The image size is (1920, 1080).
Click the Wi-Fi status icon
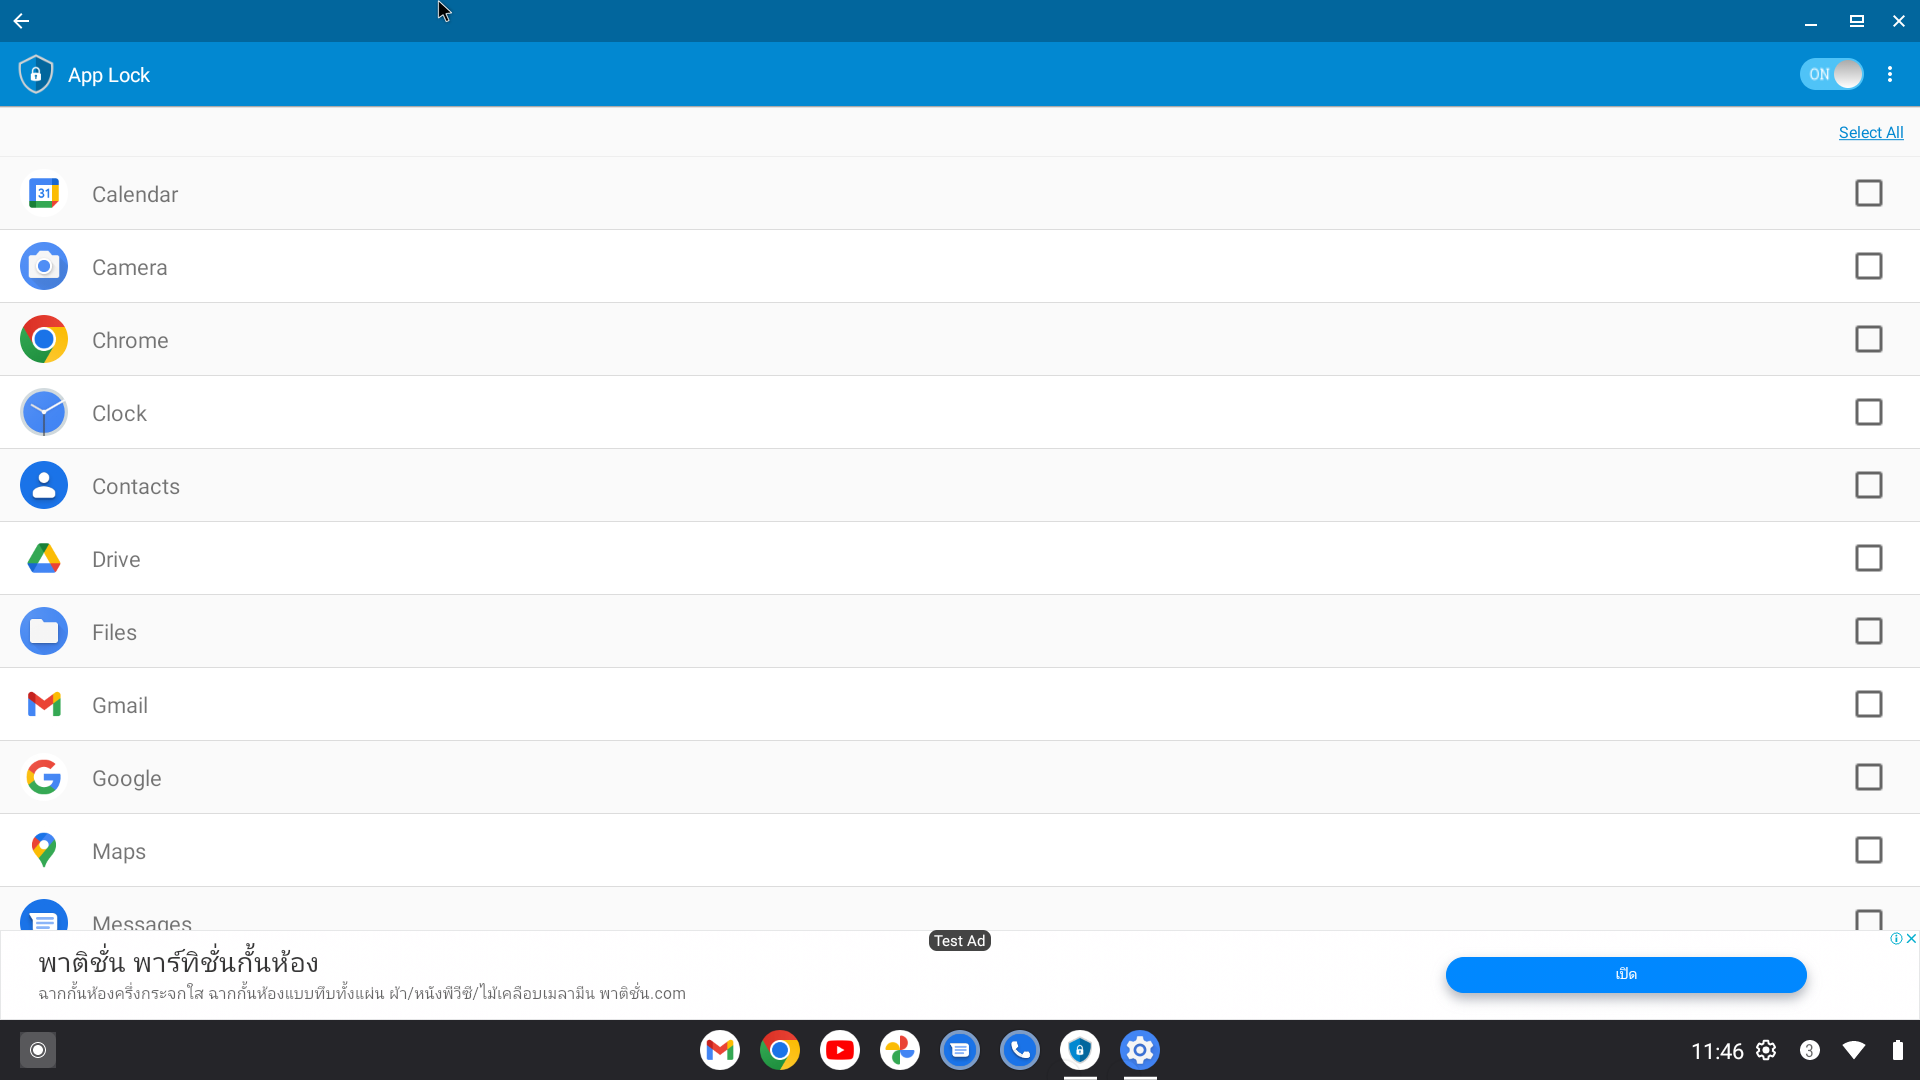[x=1854, y=1050]
